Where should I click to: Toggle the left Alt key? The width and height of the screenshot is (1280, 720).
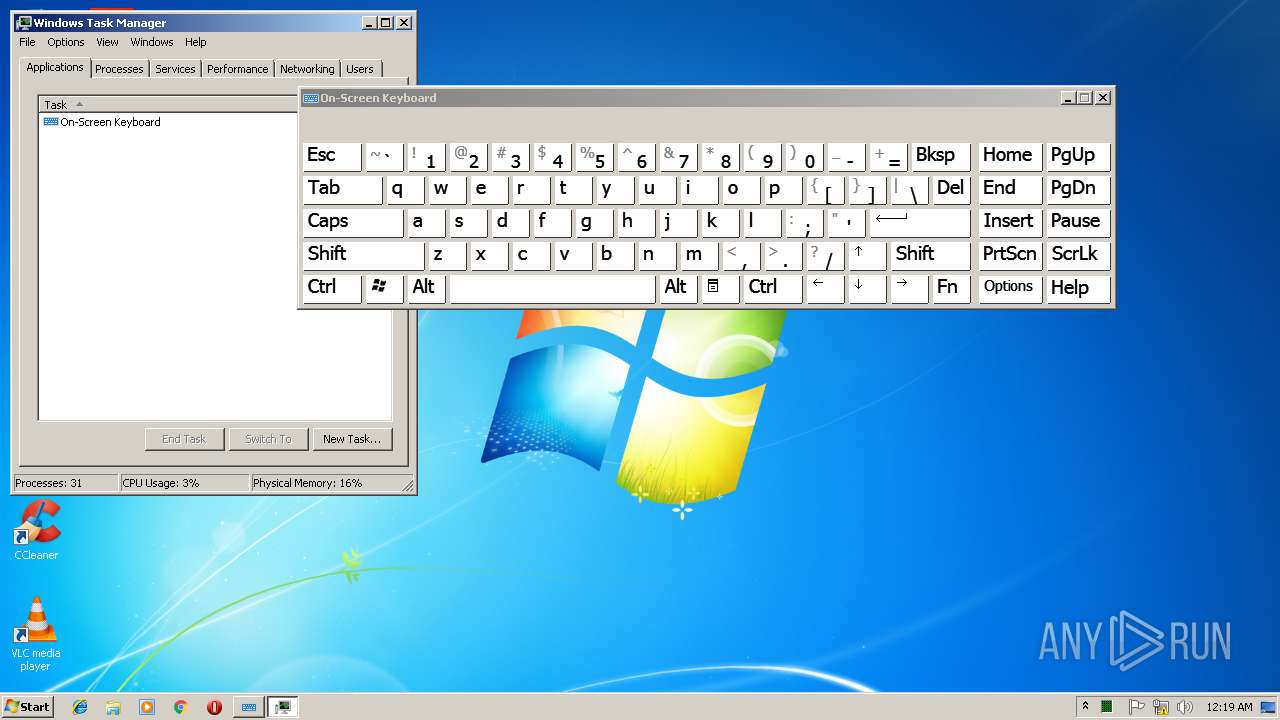tap(427, 288)
